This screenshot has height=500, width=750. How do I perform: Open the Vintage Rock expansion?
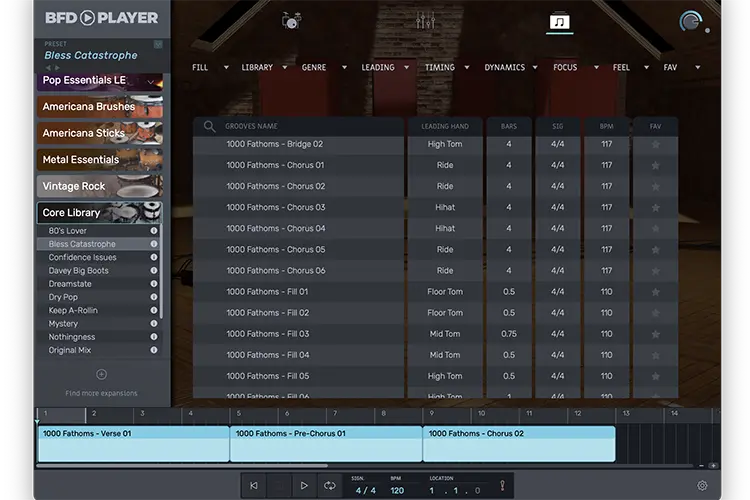click(x=100, y=186)
